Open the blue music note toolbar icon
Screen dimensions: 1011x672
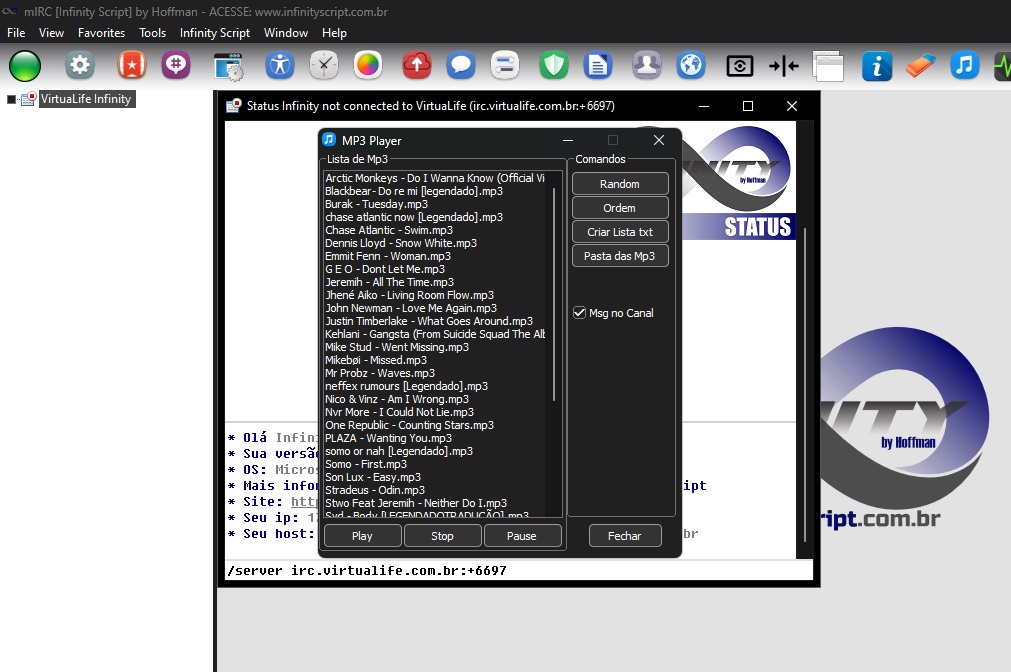(x=964, y=66)
